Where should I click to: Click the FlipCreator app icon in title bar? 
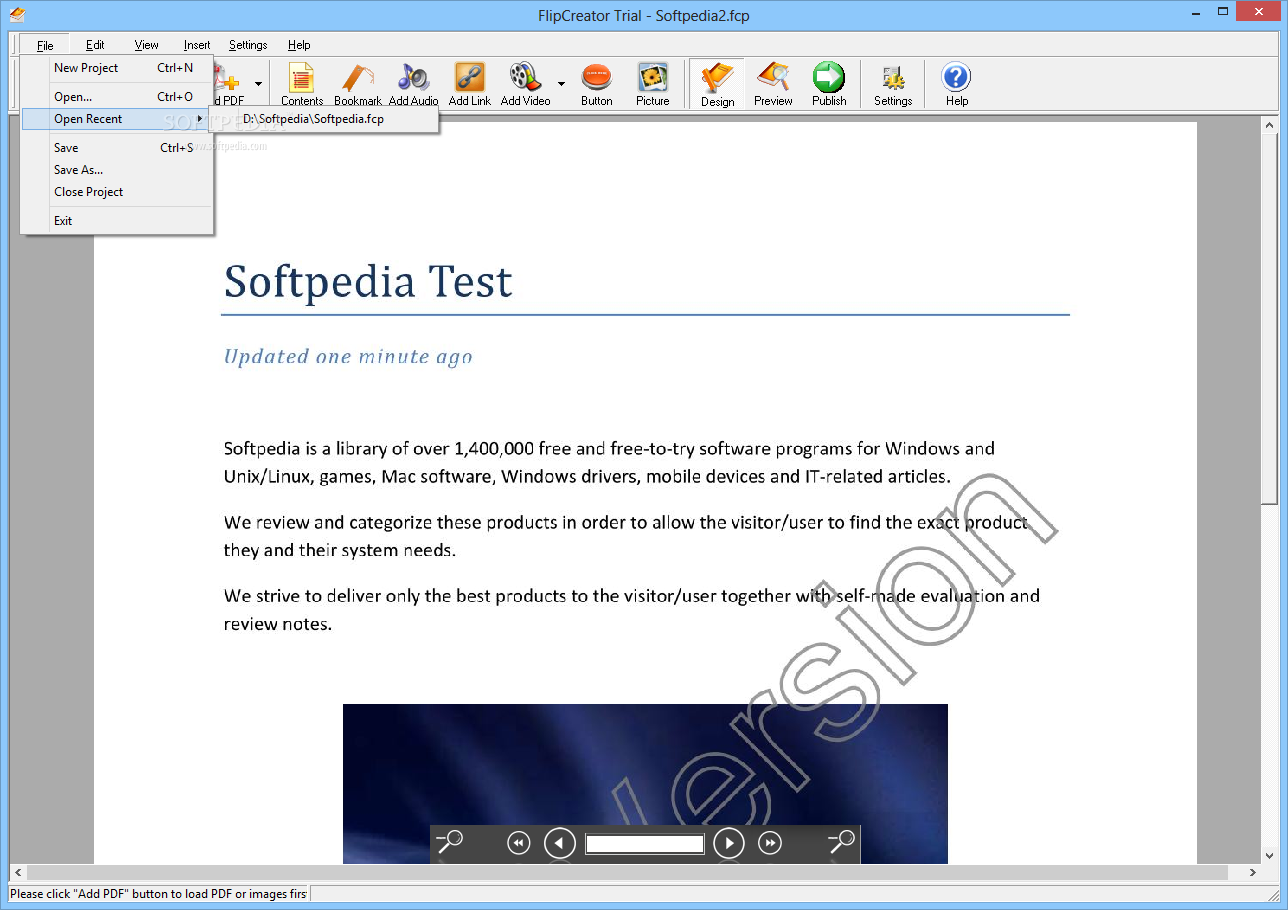click(17, 14)
